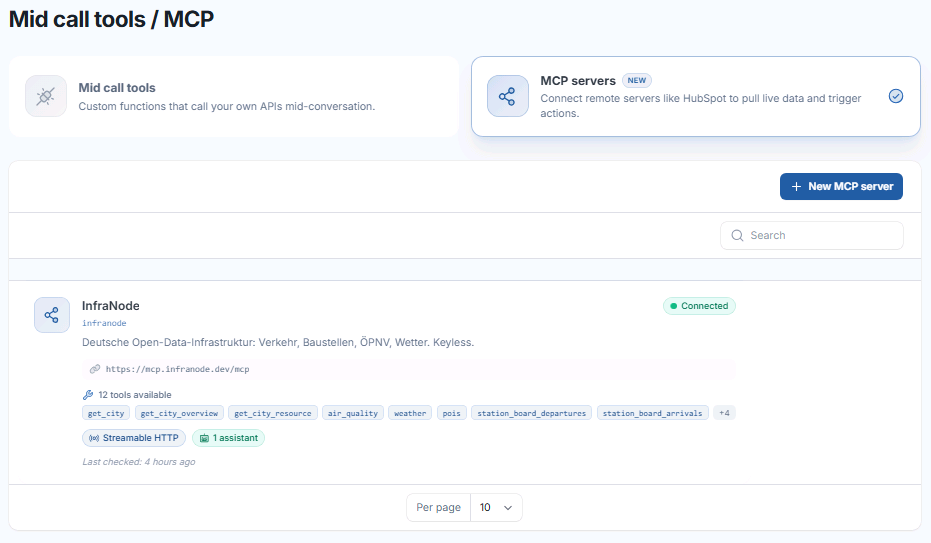Image resolution: width=931 pixels, height=543 pixels.
Task: Click the Deutsche Open-Data-Infrastruktur description text
Action: pyautogui.click(x=278, y=342)
